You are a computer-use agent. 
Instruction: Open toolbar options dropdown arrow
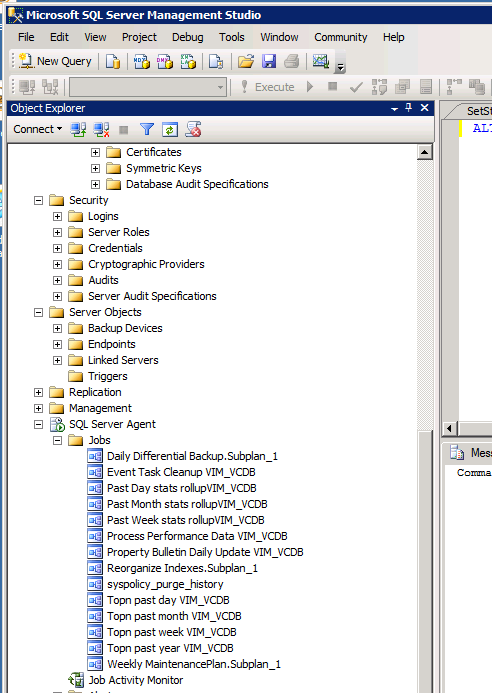pos(340,68)
